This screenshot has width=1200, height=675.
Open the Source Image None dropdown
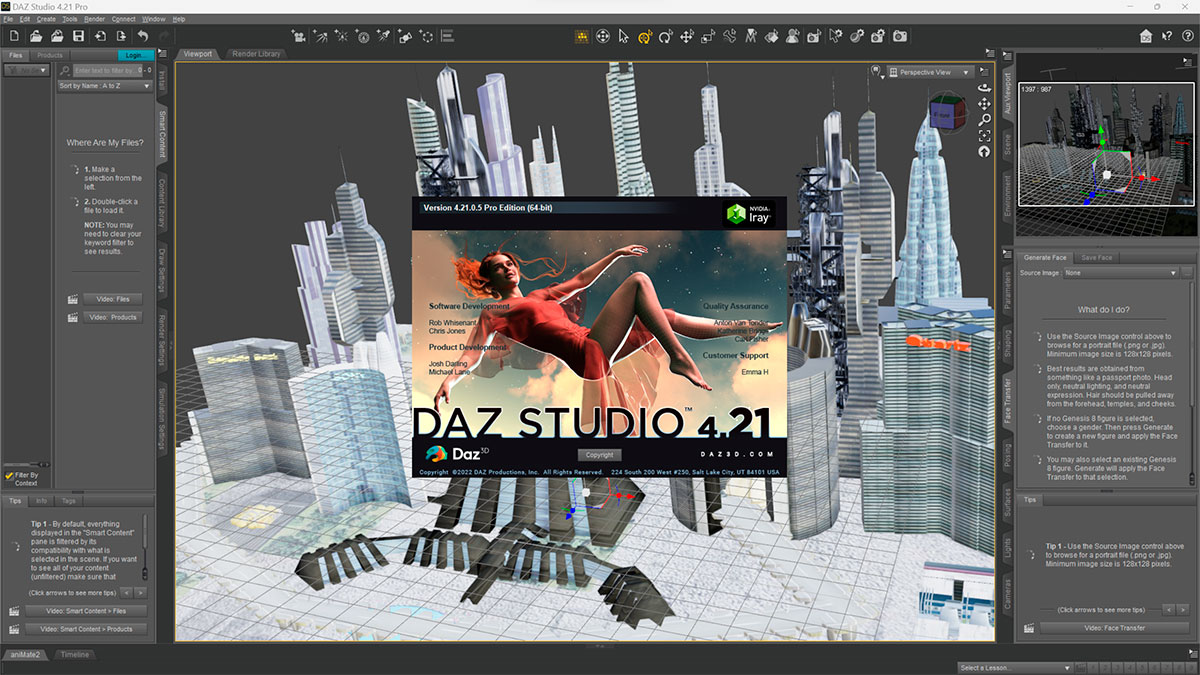pyautogui.click(x=1121, y=272)
